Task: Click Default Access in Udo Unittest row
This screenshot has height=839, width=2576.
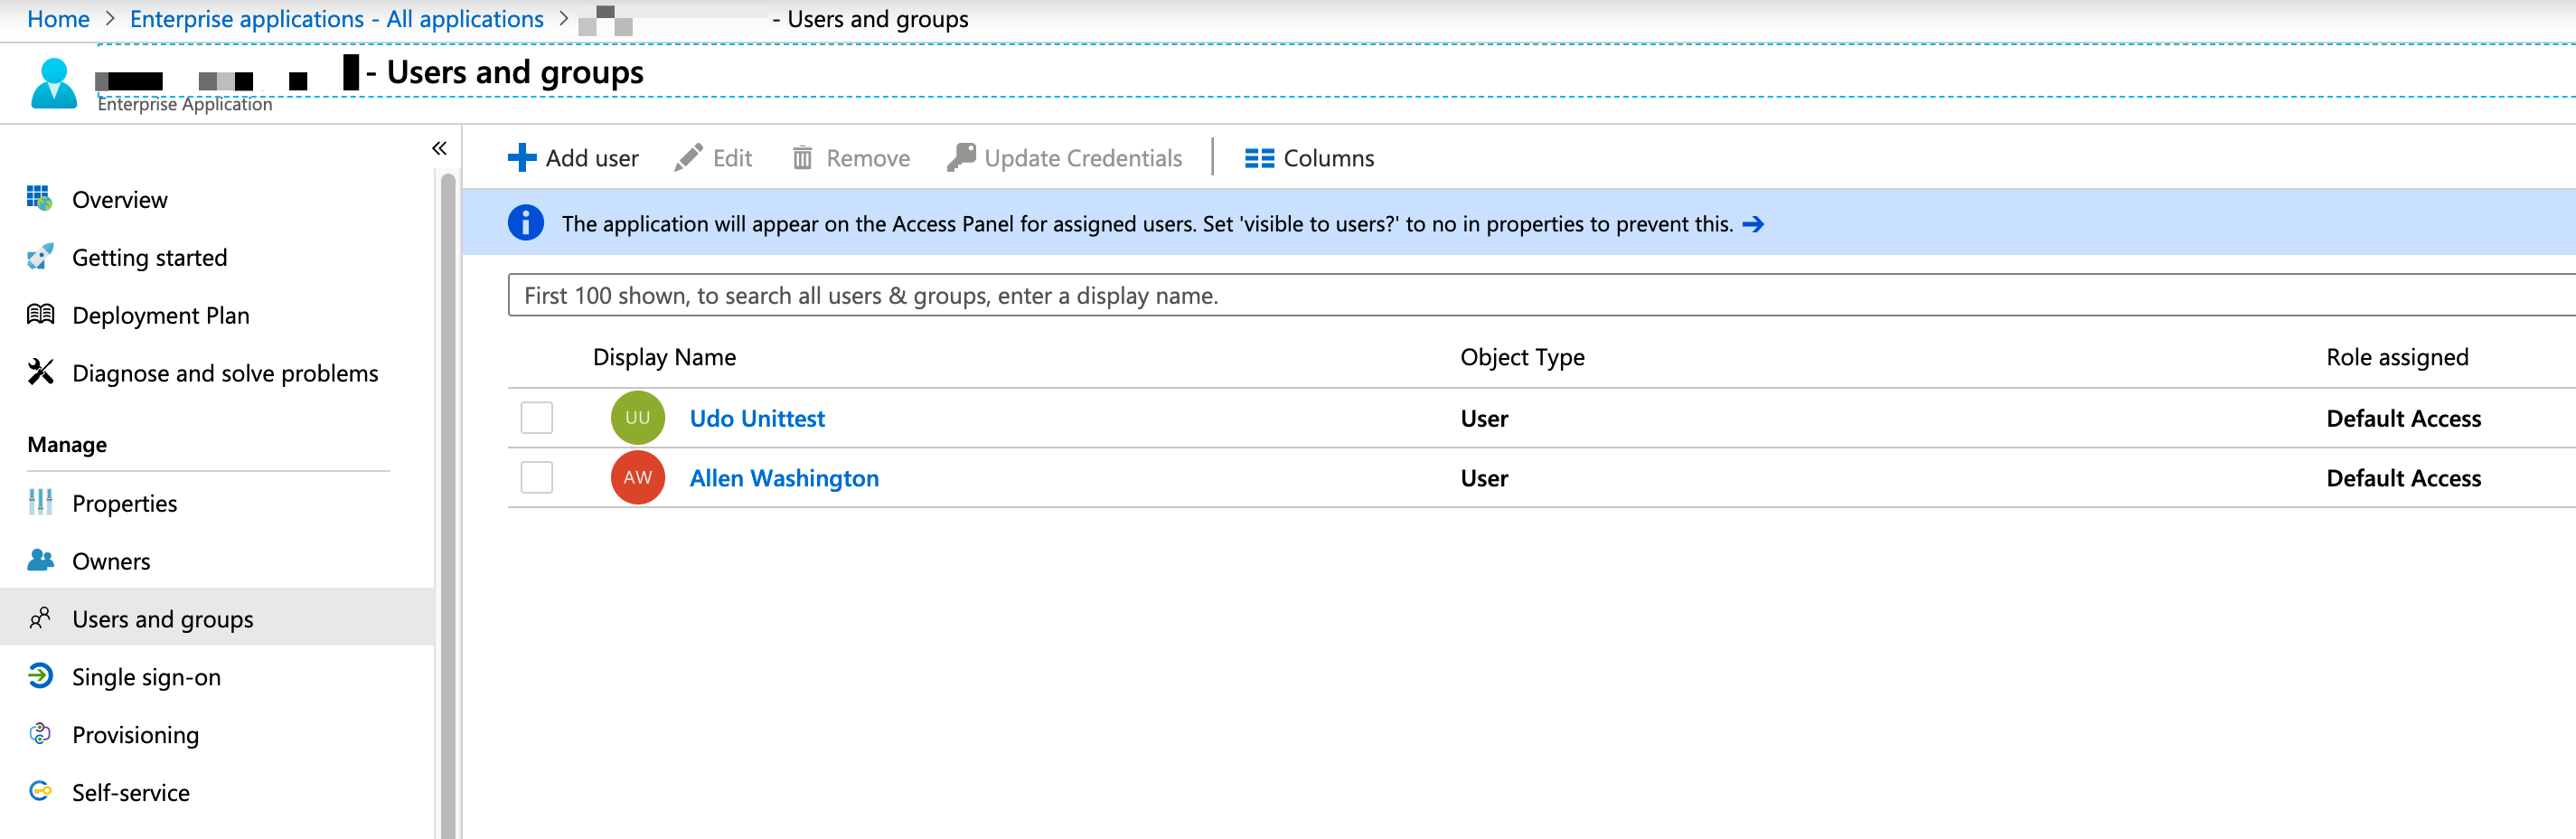Action: [x=2403, y=418]
